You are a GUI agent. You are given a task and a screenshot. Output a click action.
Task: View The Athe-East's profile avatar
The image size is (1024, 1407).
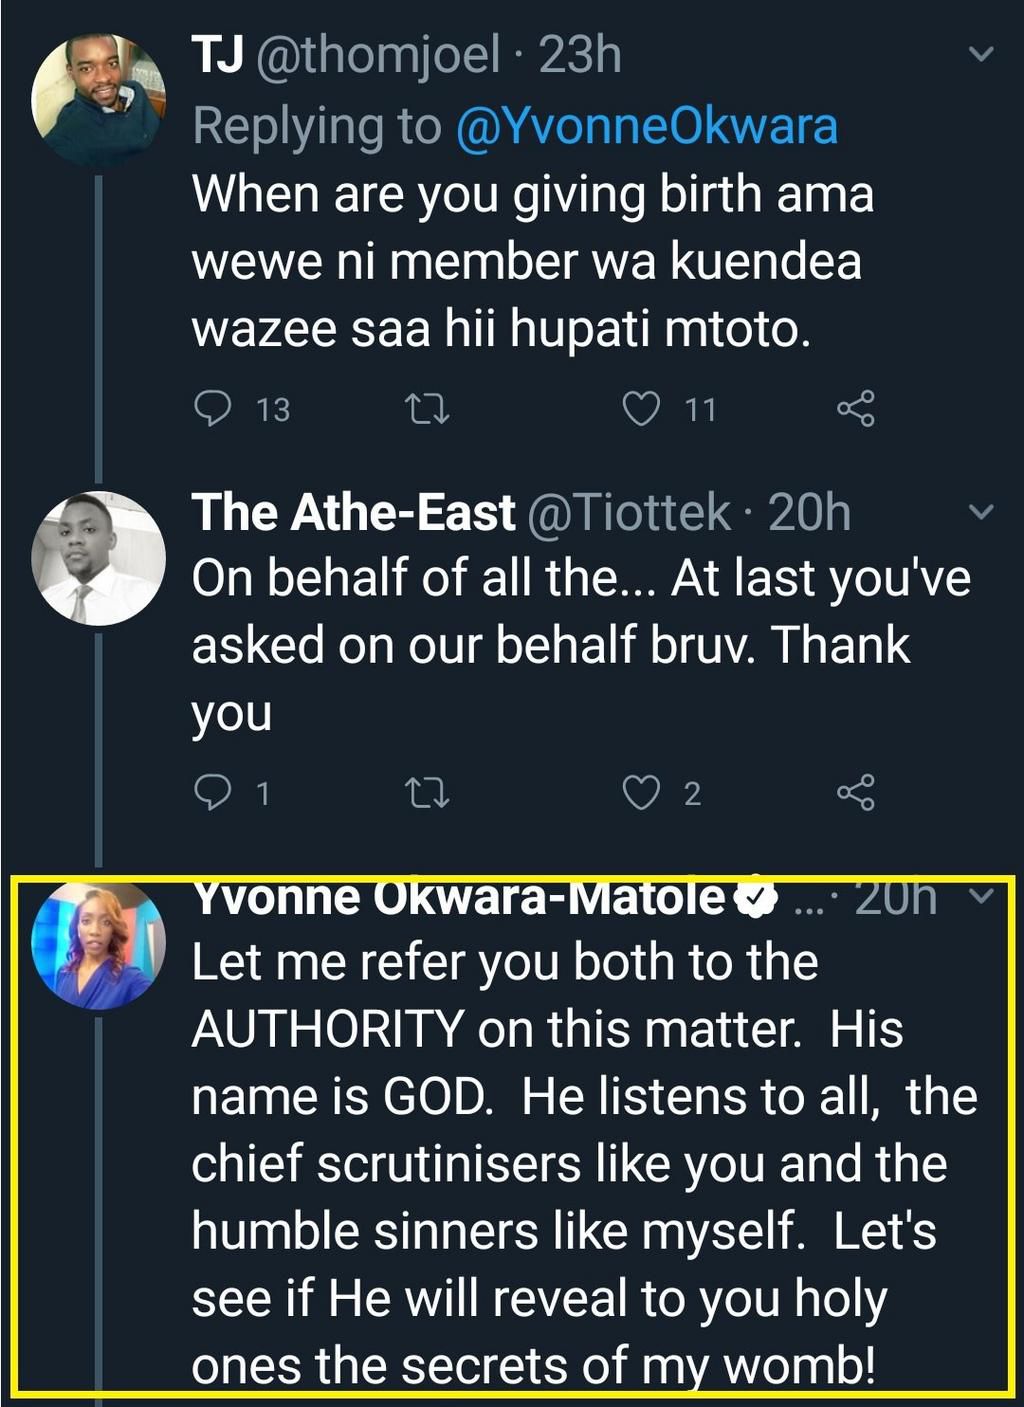98,558
